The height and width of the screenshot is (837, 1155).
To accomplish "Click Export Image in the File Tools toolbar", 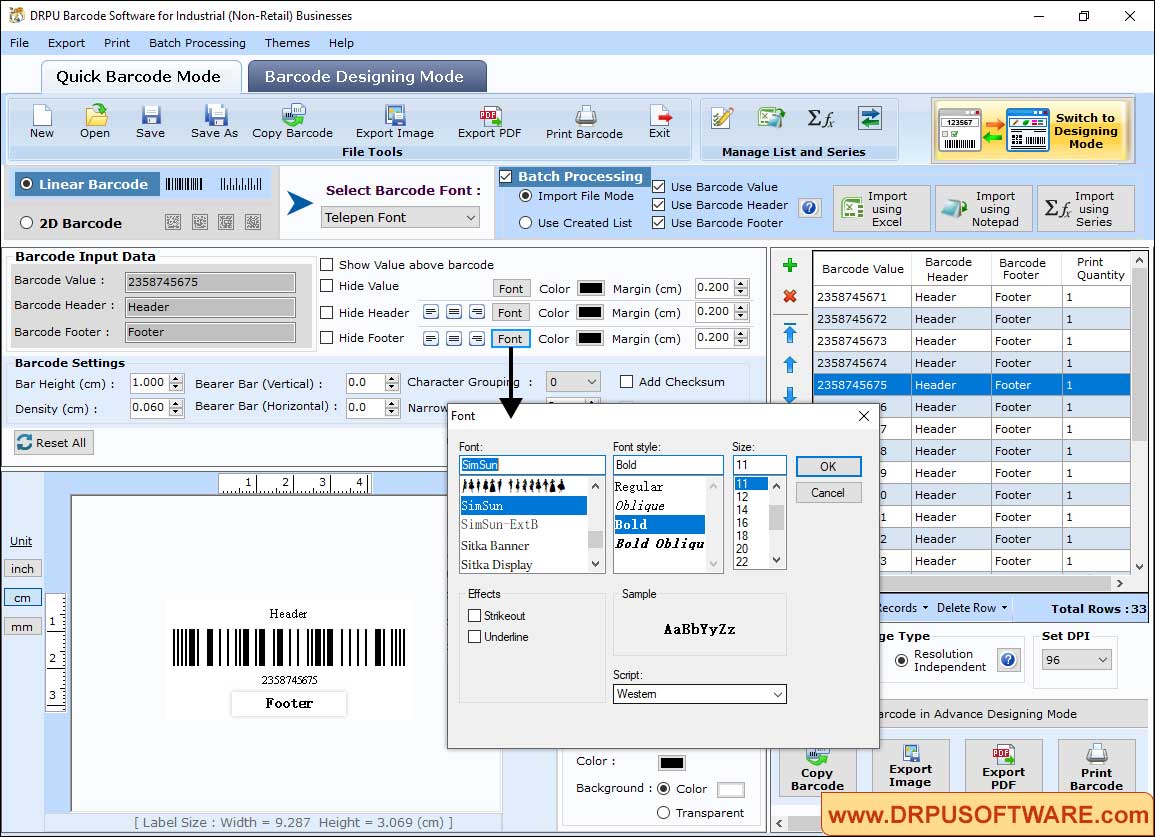I will point(395,121).
